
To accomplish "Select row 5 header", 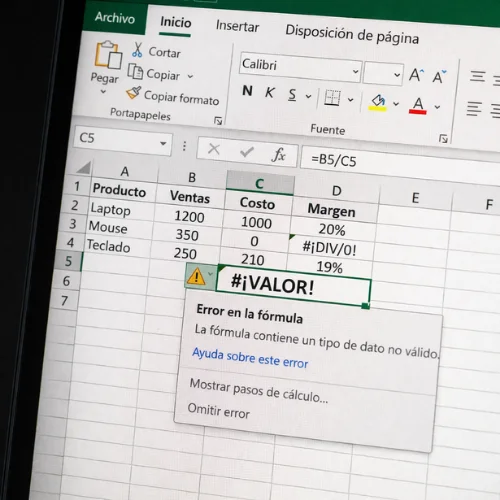I will 68,261.
